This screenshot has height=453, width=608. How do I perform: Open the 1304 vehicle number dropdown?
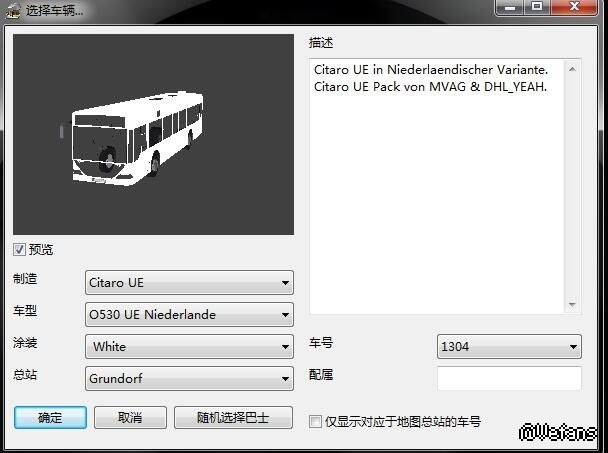509,346
